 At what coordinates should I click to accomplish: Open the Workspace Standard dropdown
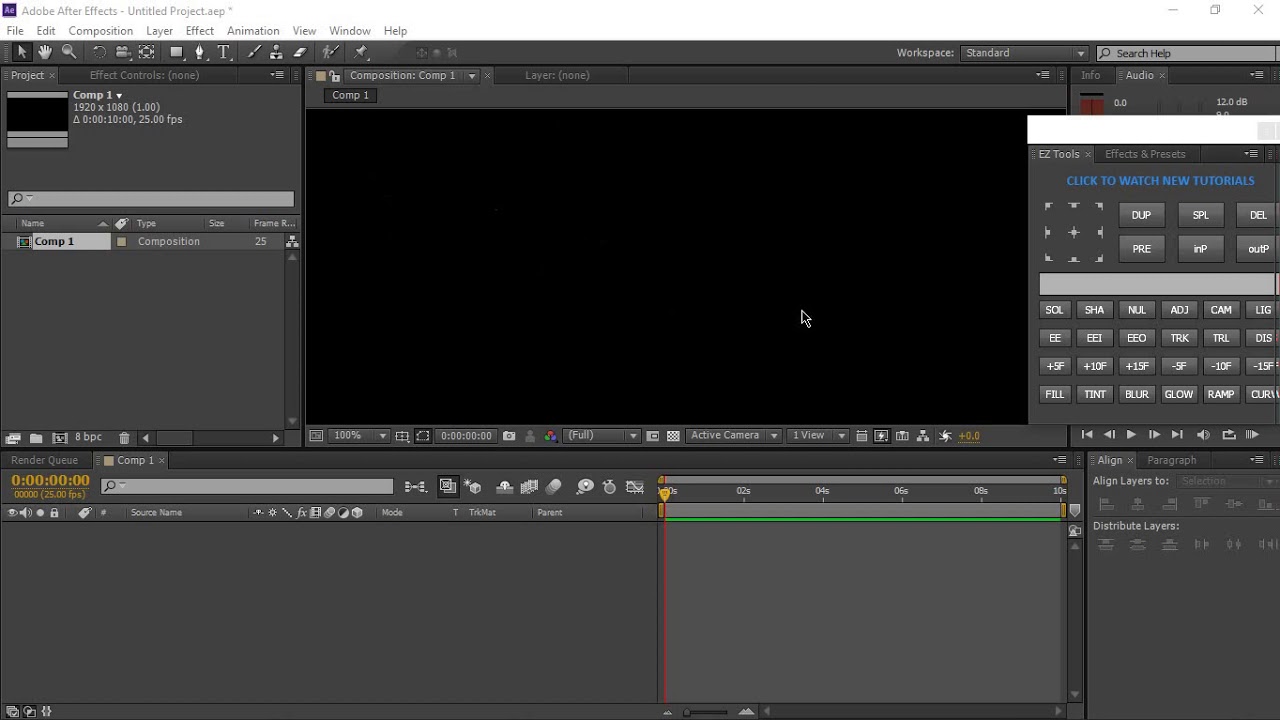click(1024, 53)
